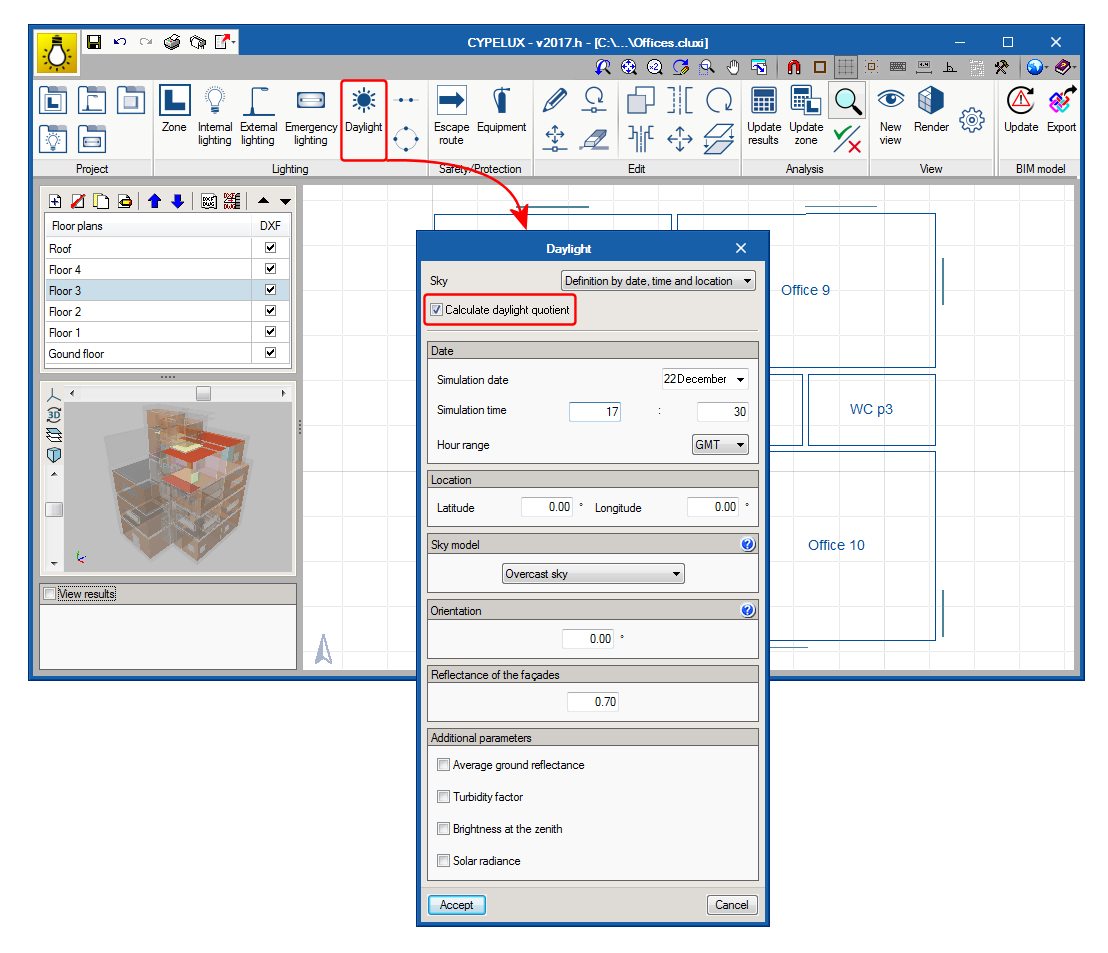Select Floor 2 in floor plans list
The height and width of the screenshot is (953, 1108).
coord(146,312)
